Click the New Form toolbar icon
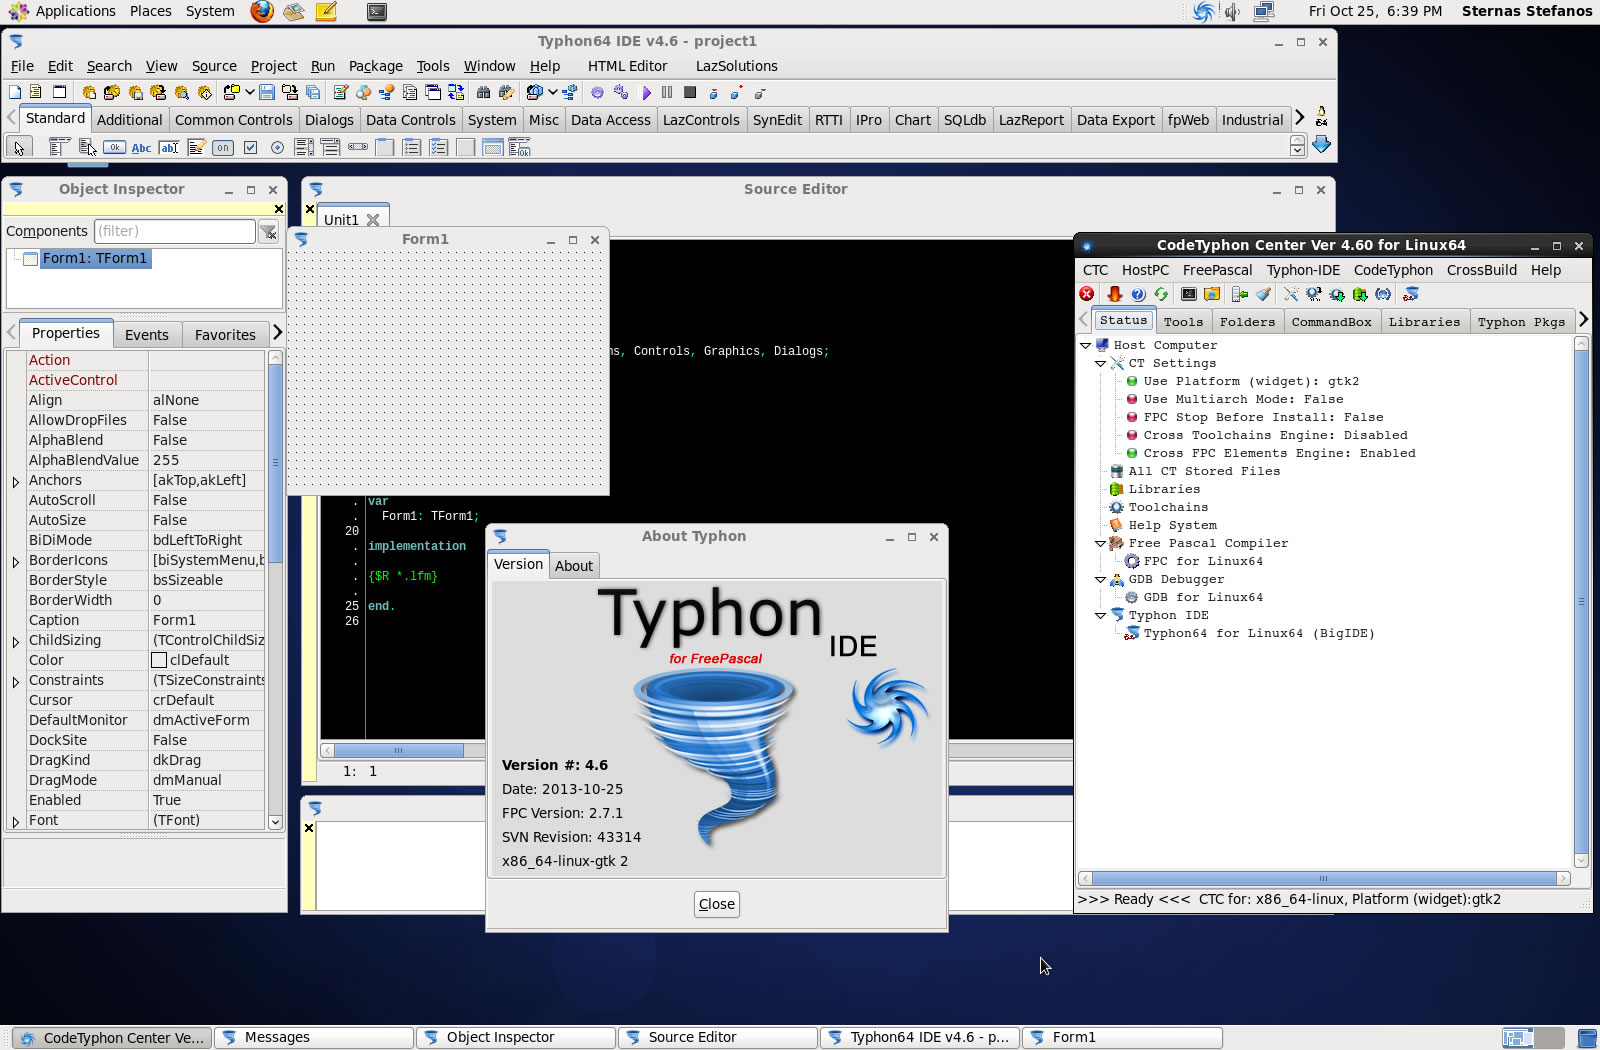The image size is (1600, 1050). click(59, 92)
